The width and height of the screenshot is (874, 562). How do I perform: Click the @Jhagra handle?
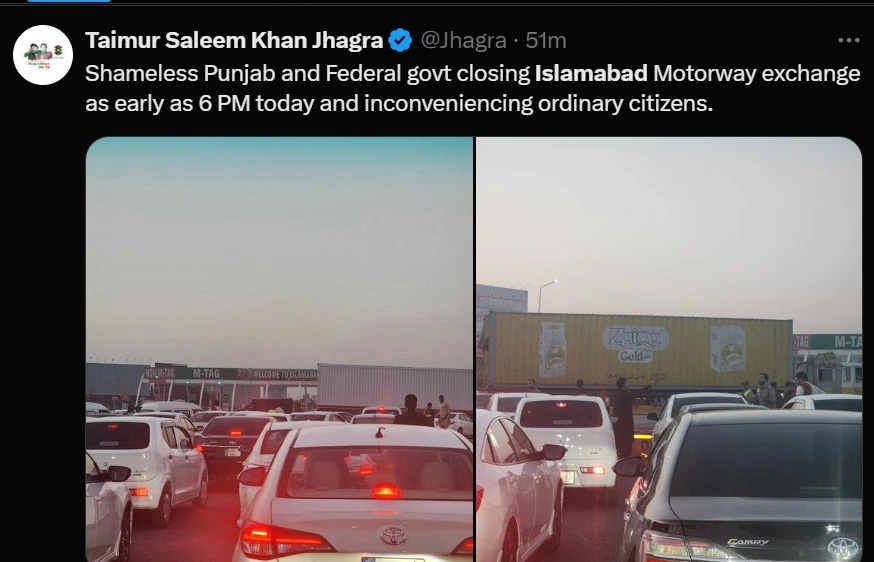(x=463, y=41)
